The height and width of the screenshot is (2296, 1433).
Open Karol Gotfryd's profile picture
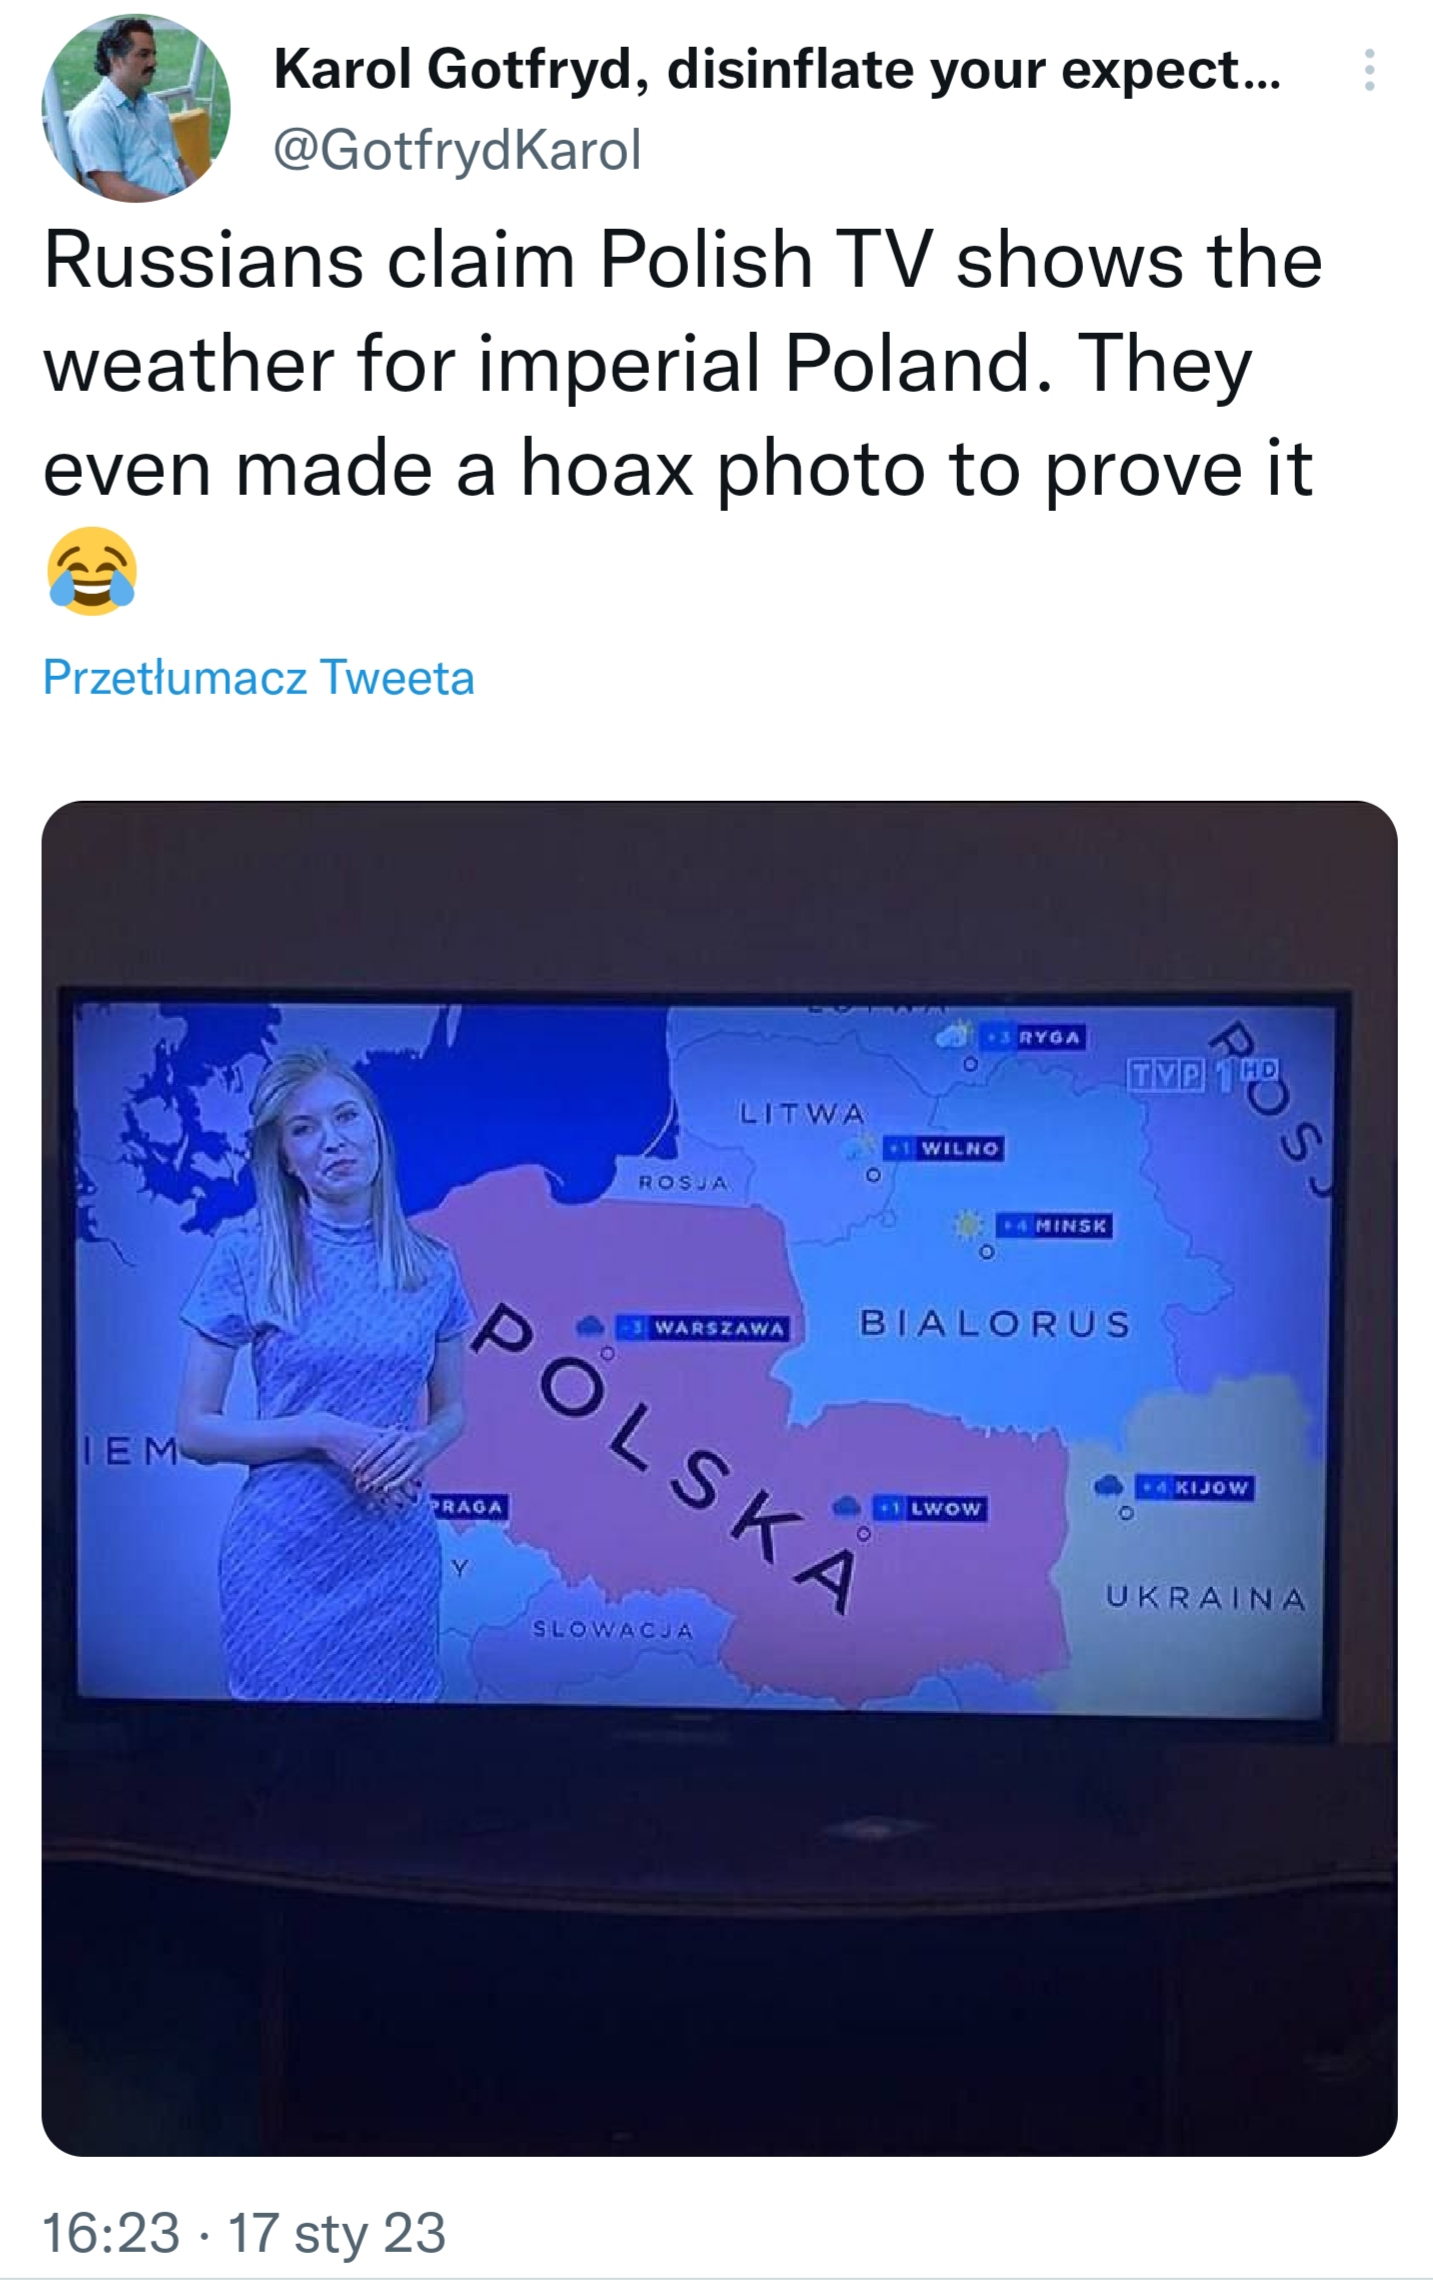click(135, 108)
